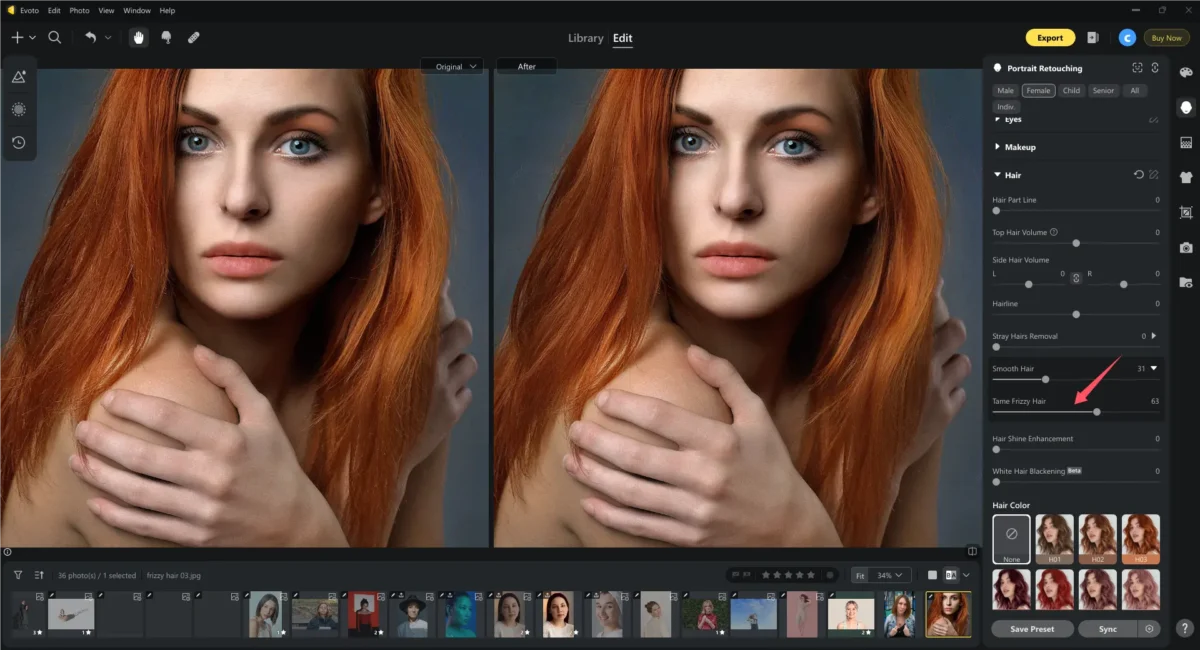This screenshot has height=650, width=1200.
Task: Click the sun-shaped circle icon in left sidebar
Action: pyautogui.click(x=19, y=109)
